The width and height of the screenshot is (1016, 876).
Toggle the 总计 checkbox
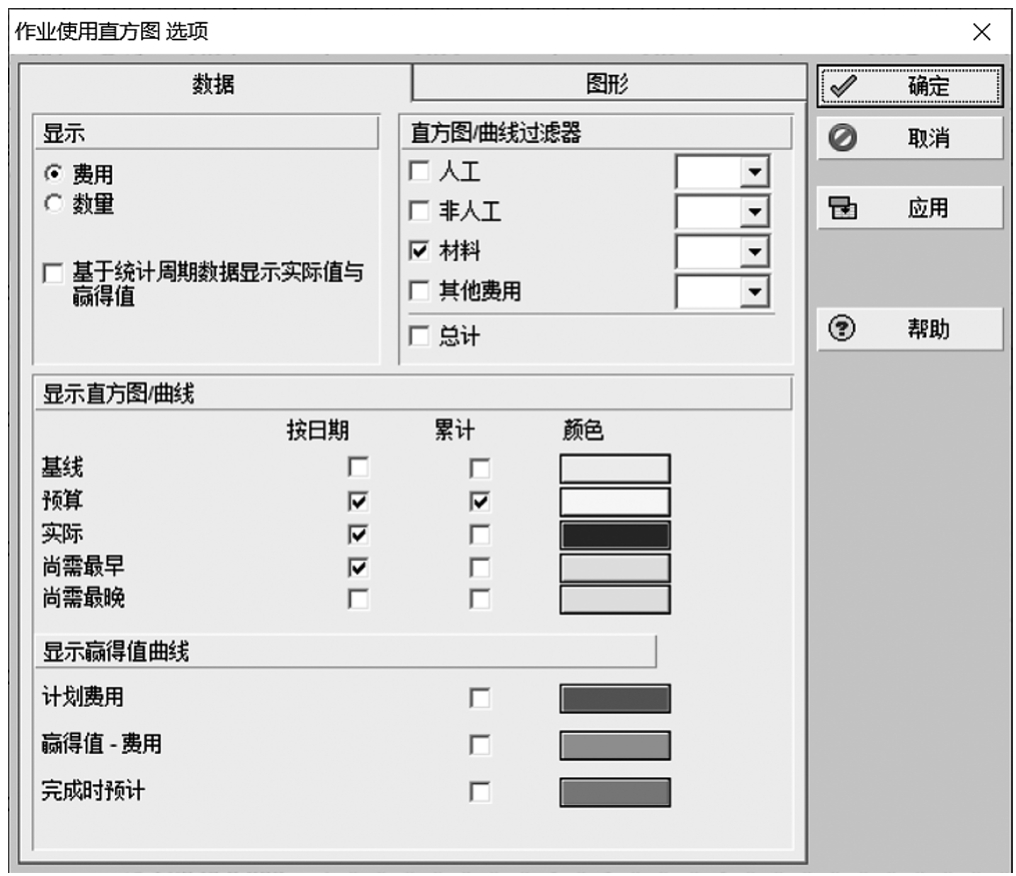click(420, 337)
